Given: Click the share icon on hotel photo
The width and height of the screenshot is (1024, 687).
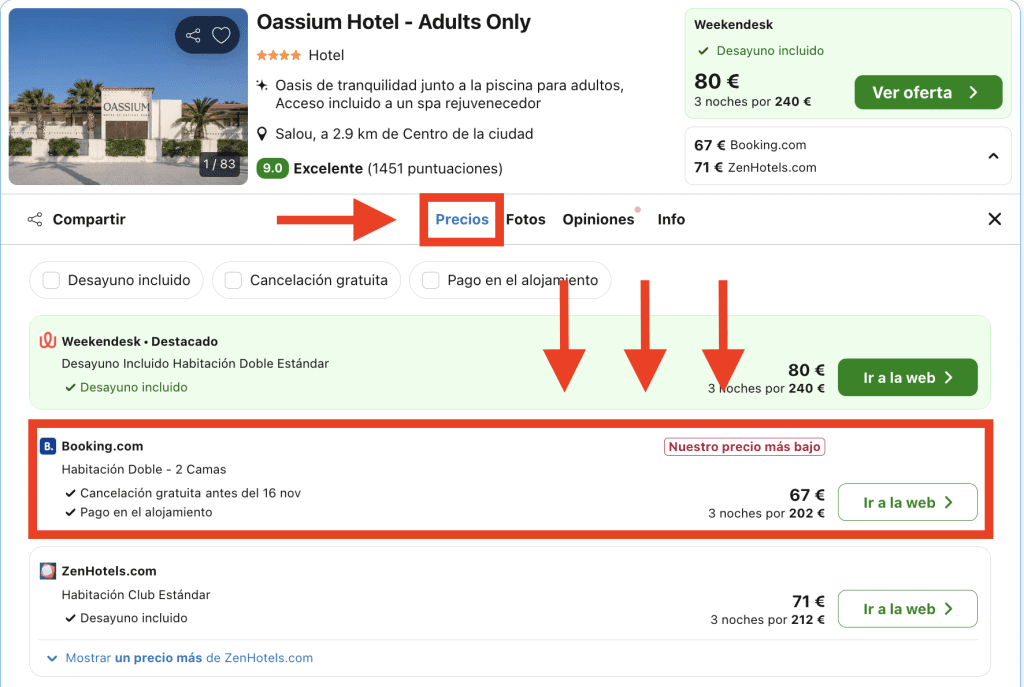Looking at the screenshot, I should click(x=194, y=36).
